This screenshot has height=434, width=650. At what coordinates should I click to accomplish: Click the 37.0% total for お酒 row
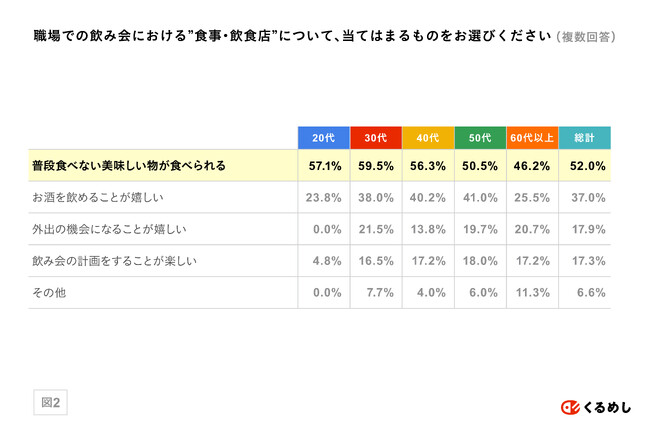tap(585, 197)
